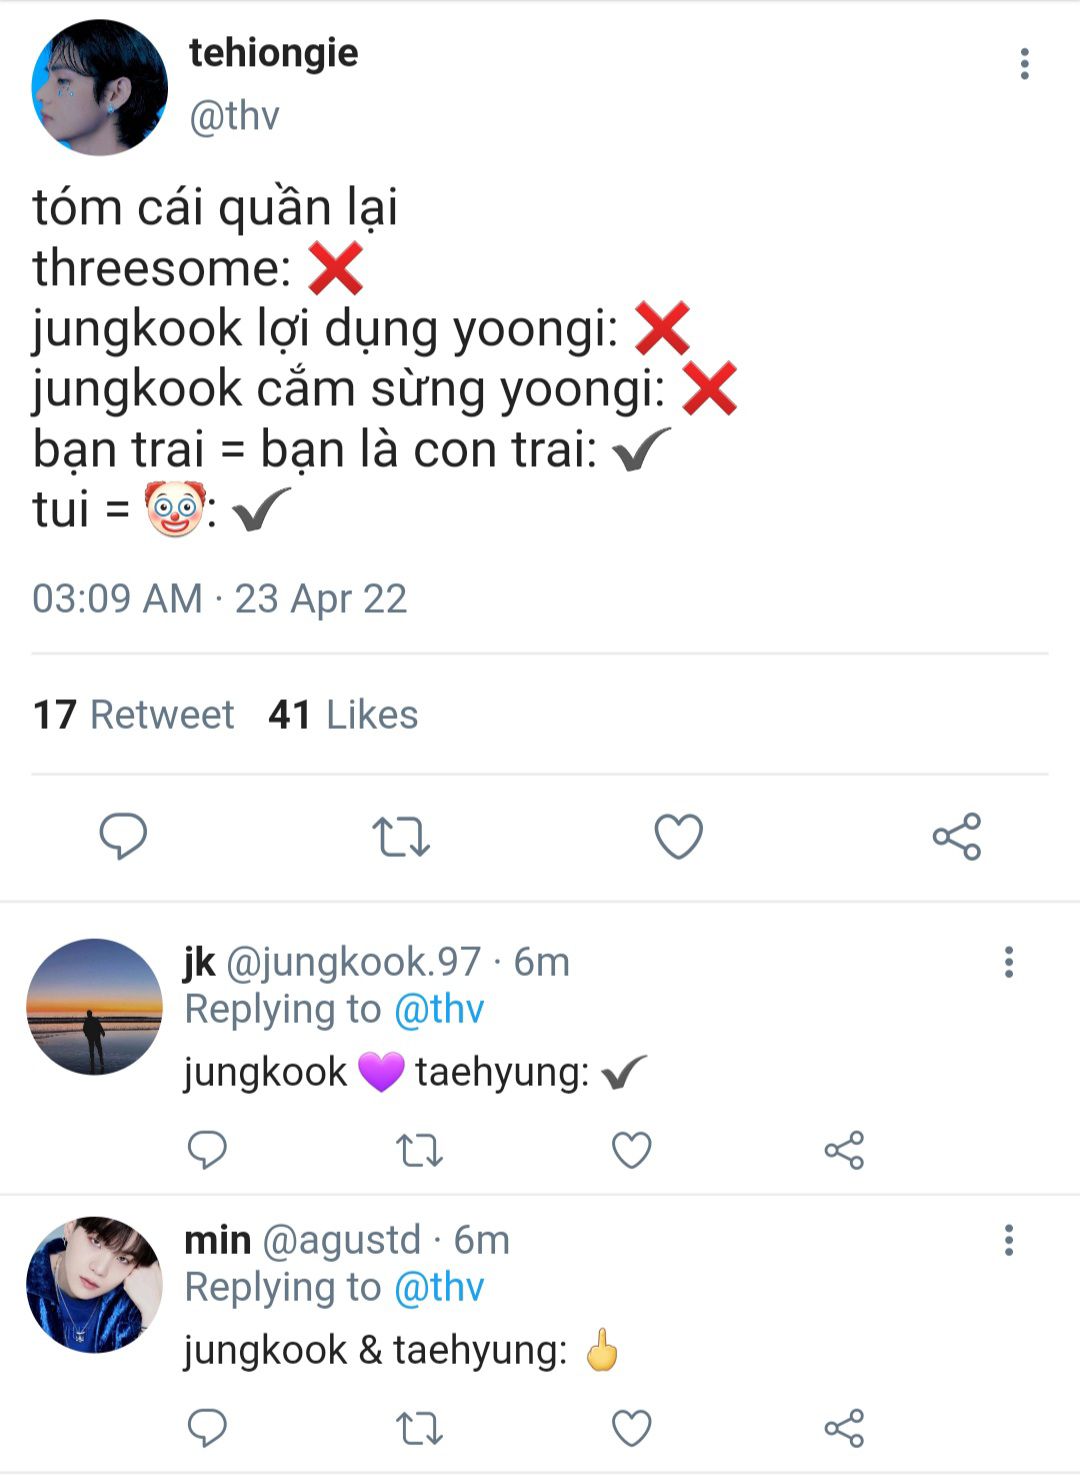The width and height of the screenshot is (1080, 1477).
Task: Retweet jk's reply
Action: click(x=420, y=1150)
